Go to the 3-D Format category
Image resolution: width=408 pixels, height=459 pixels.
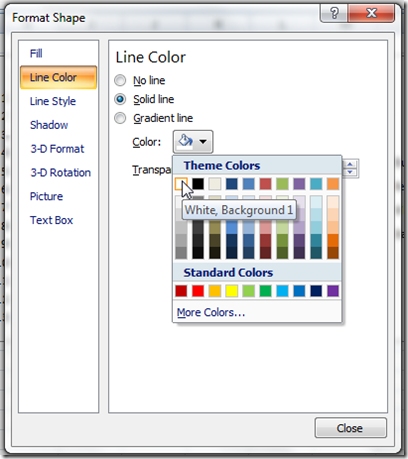tap(57, 149)
